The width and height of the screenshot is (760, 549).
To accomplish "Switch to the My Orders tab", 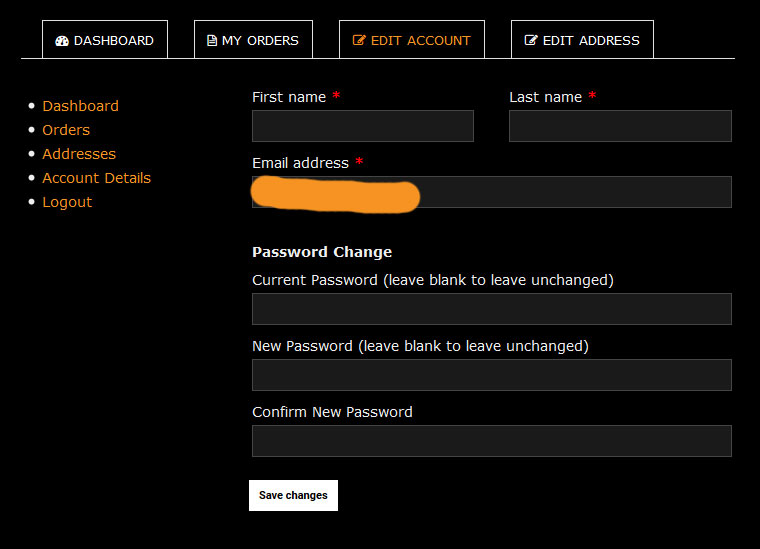I will (253, 40).
